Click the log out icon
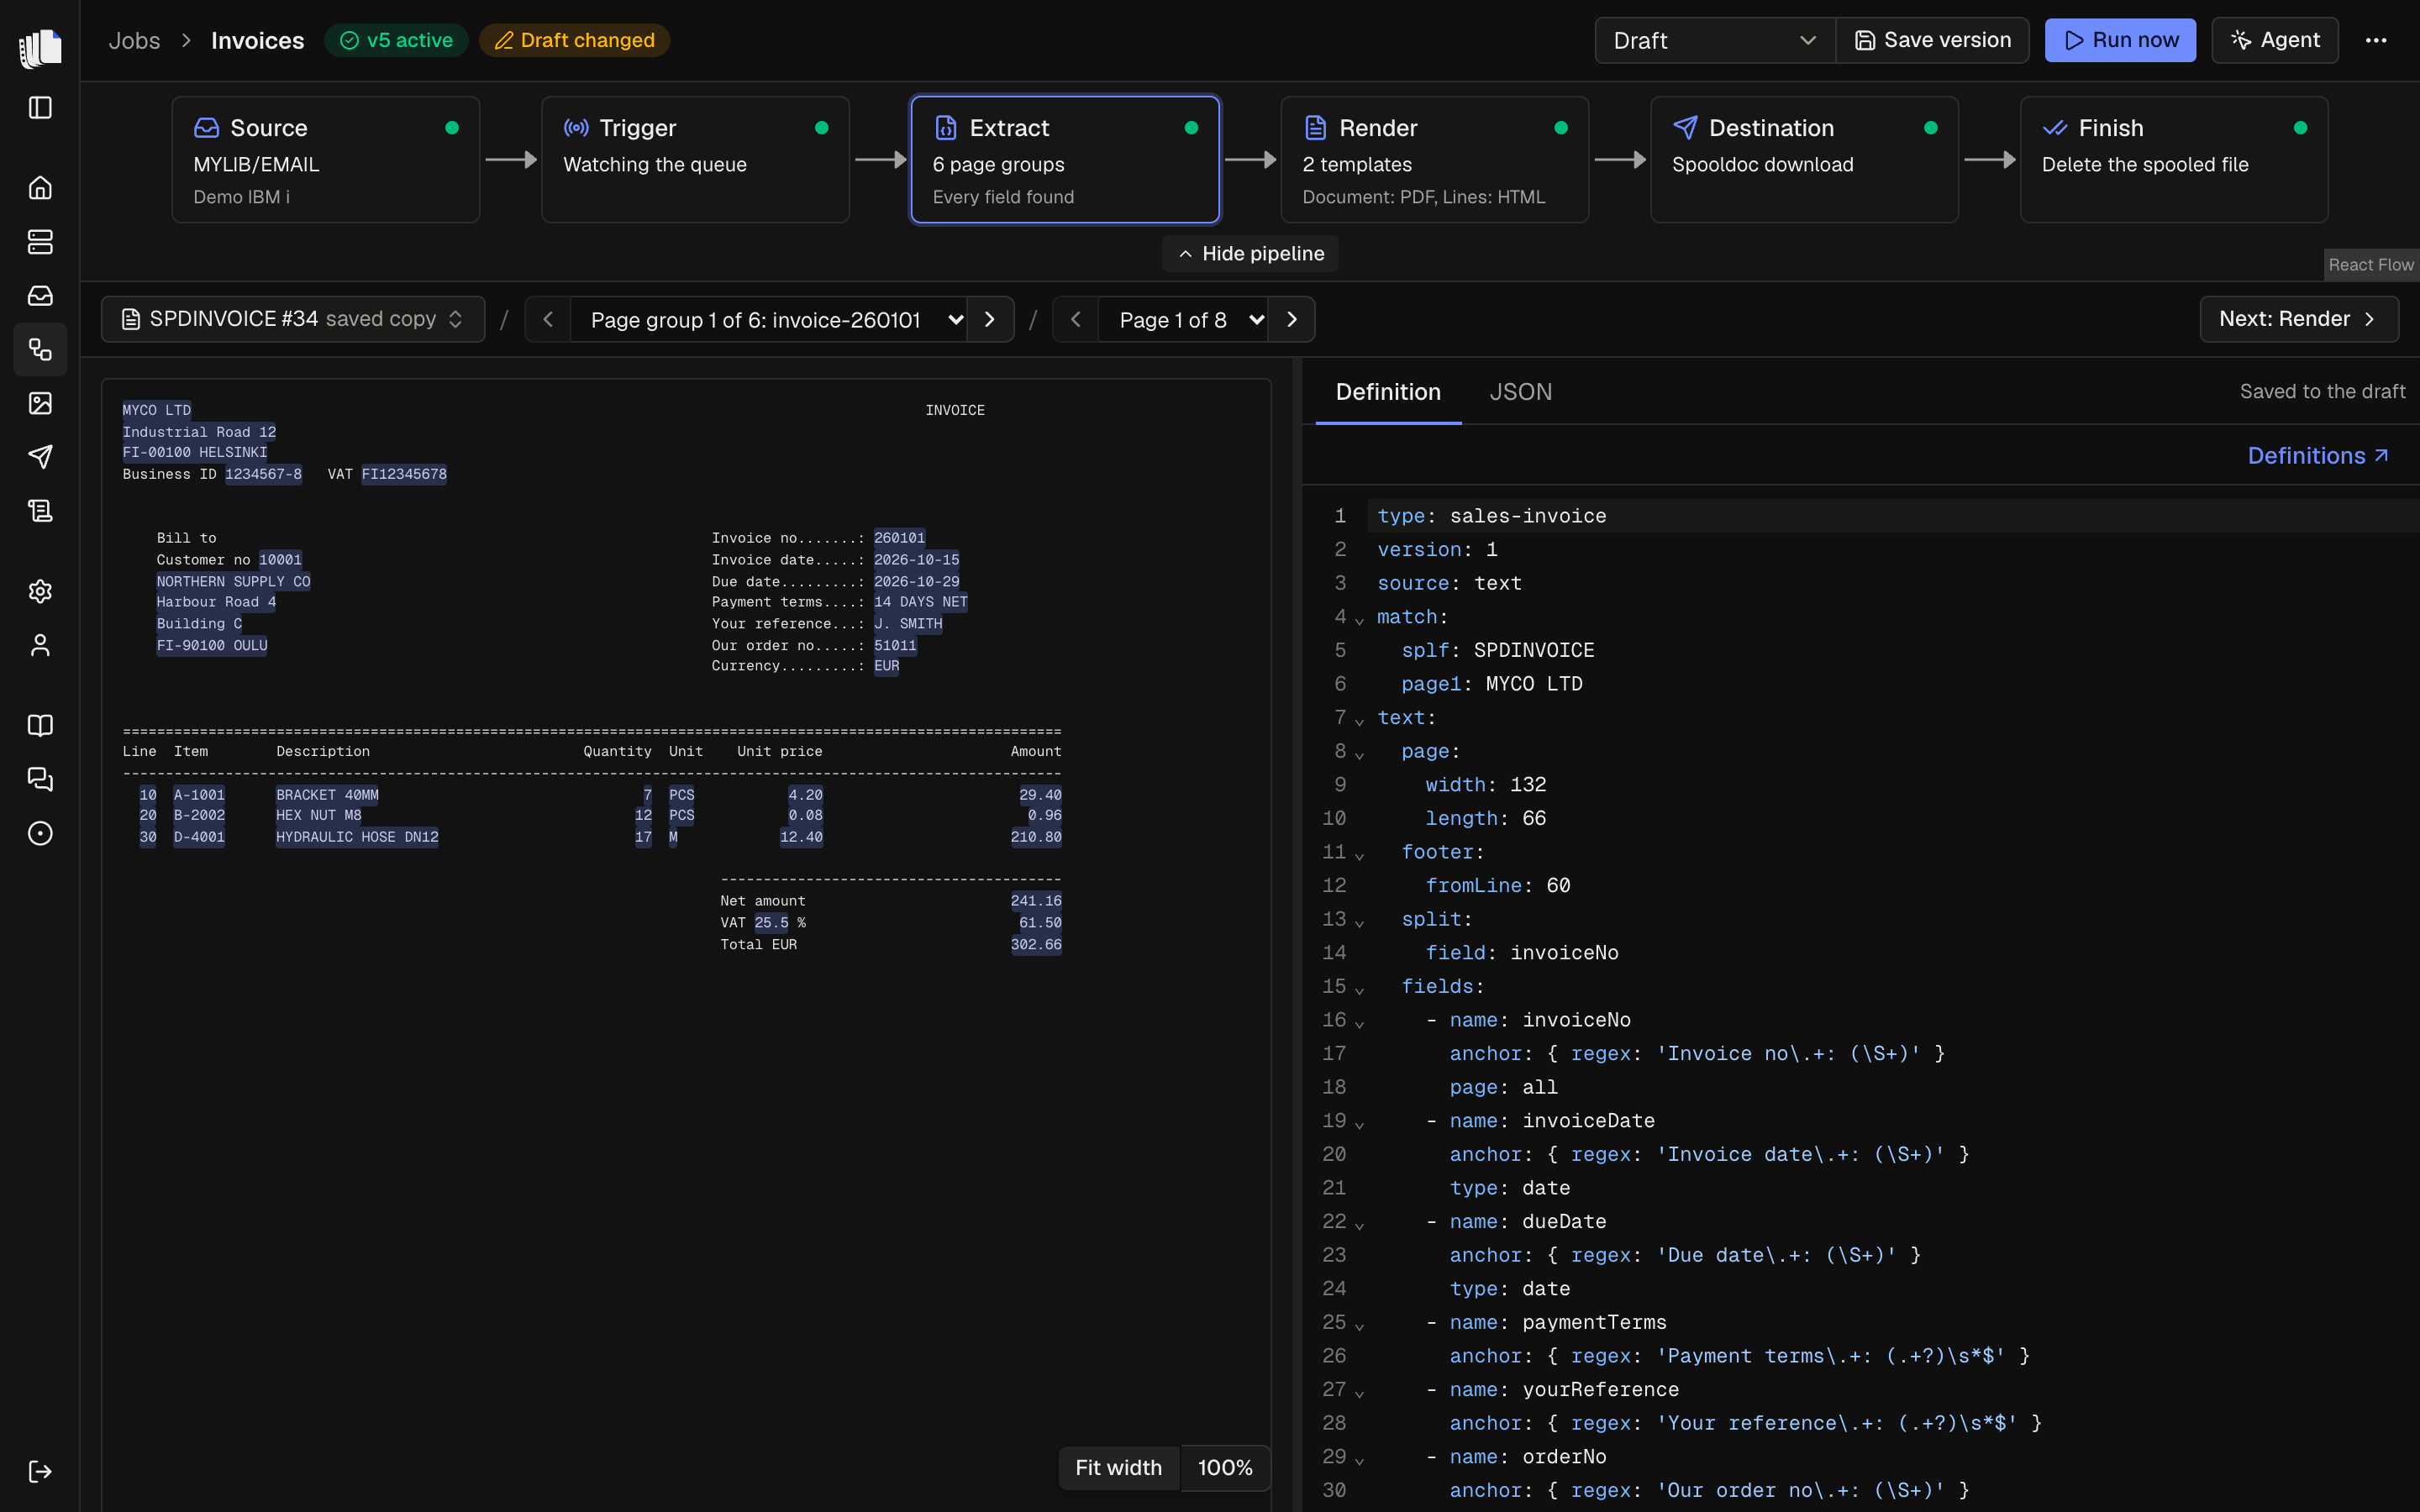Viewport: 2420px width, 1512px height. coord(40,1471)
